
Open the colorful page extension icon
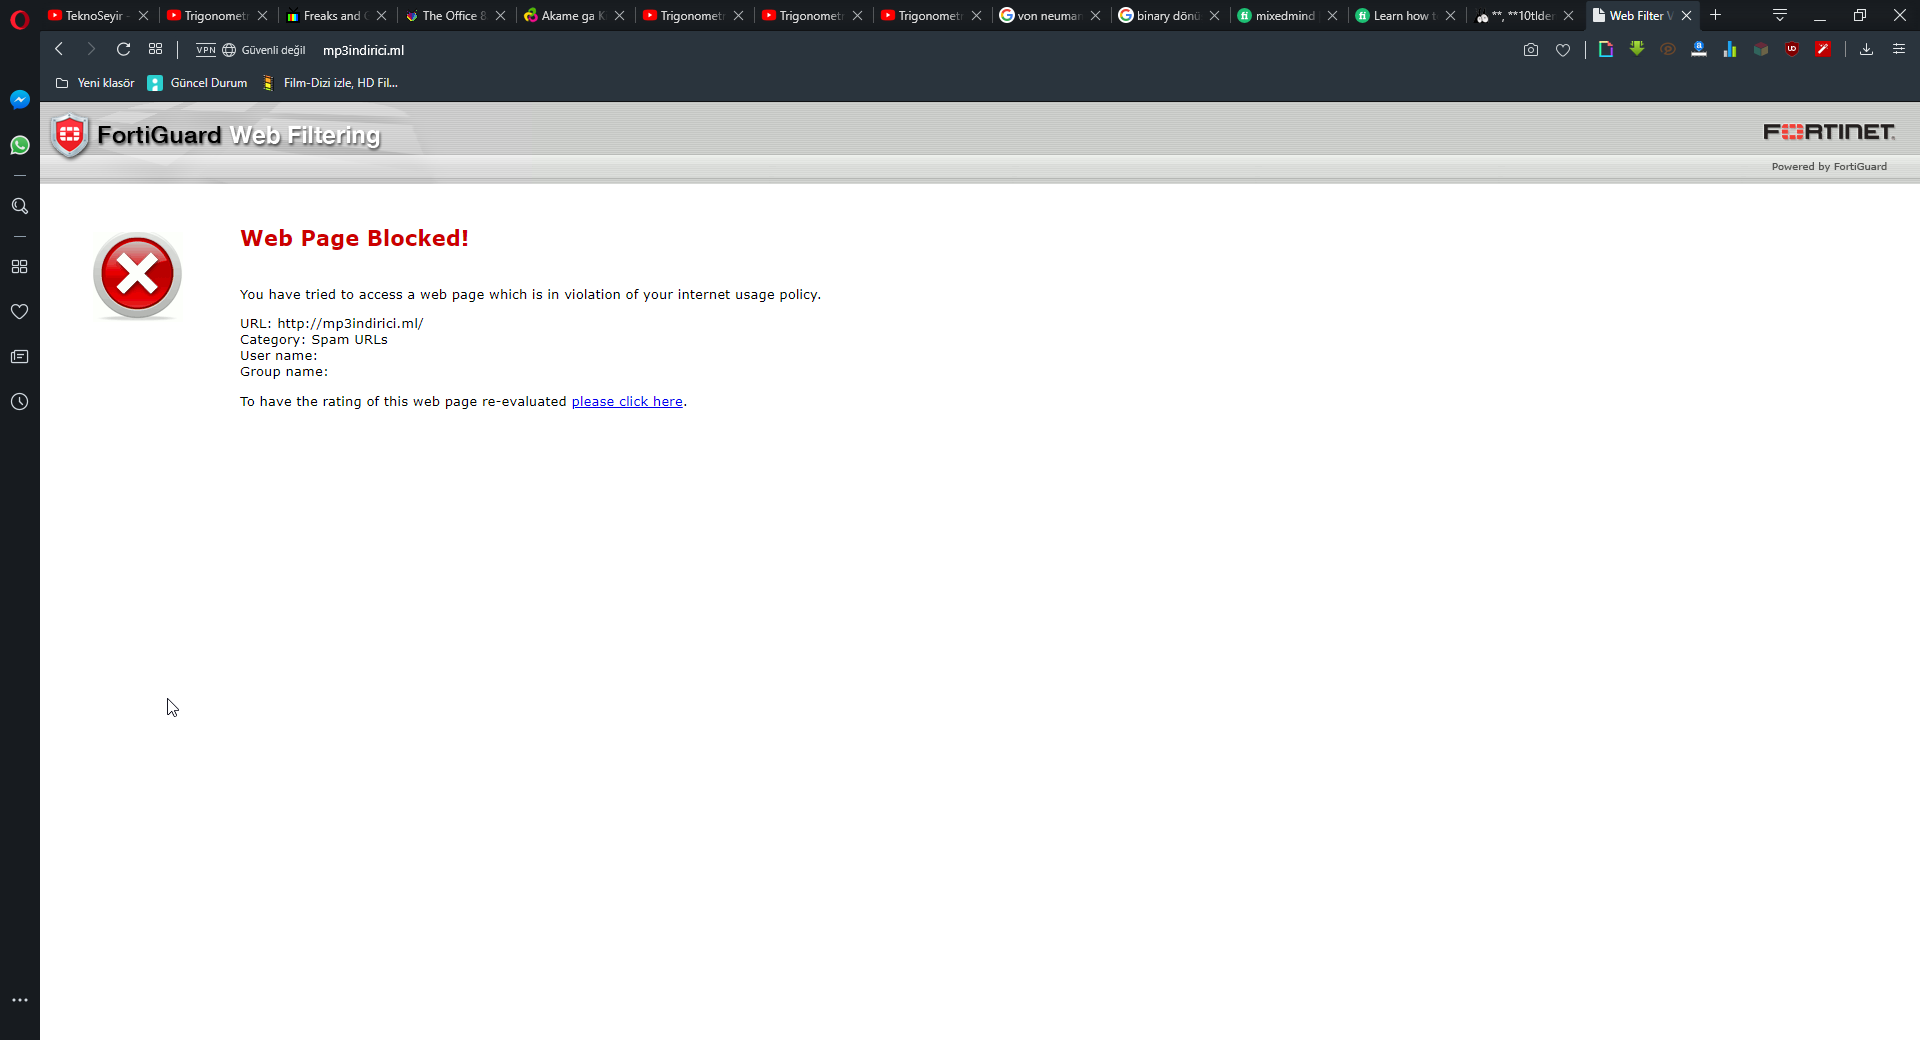click(x=1606, y=49)
